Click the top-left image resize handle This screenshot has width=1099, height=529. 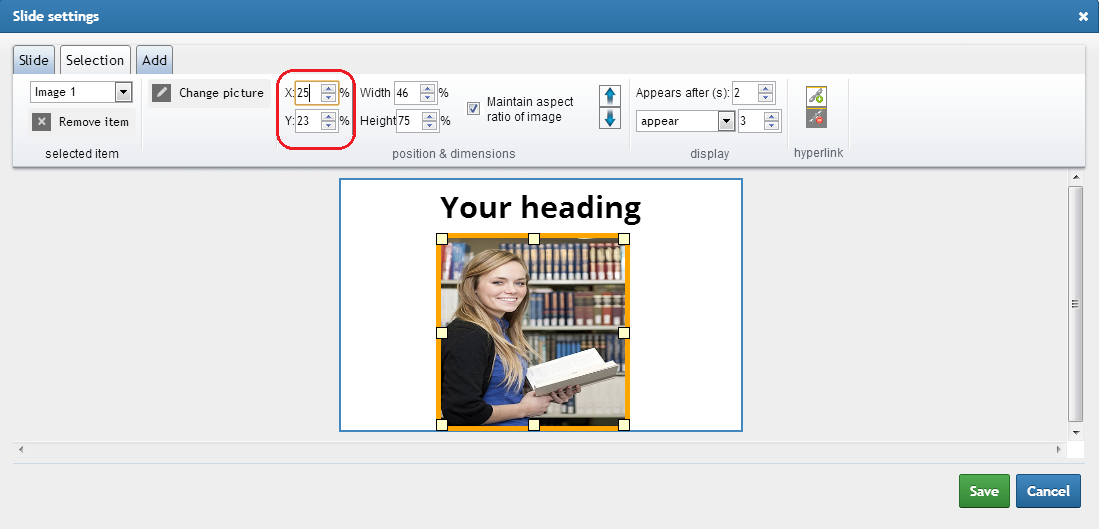point(442,239)
